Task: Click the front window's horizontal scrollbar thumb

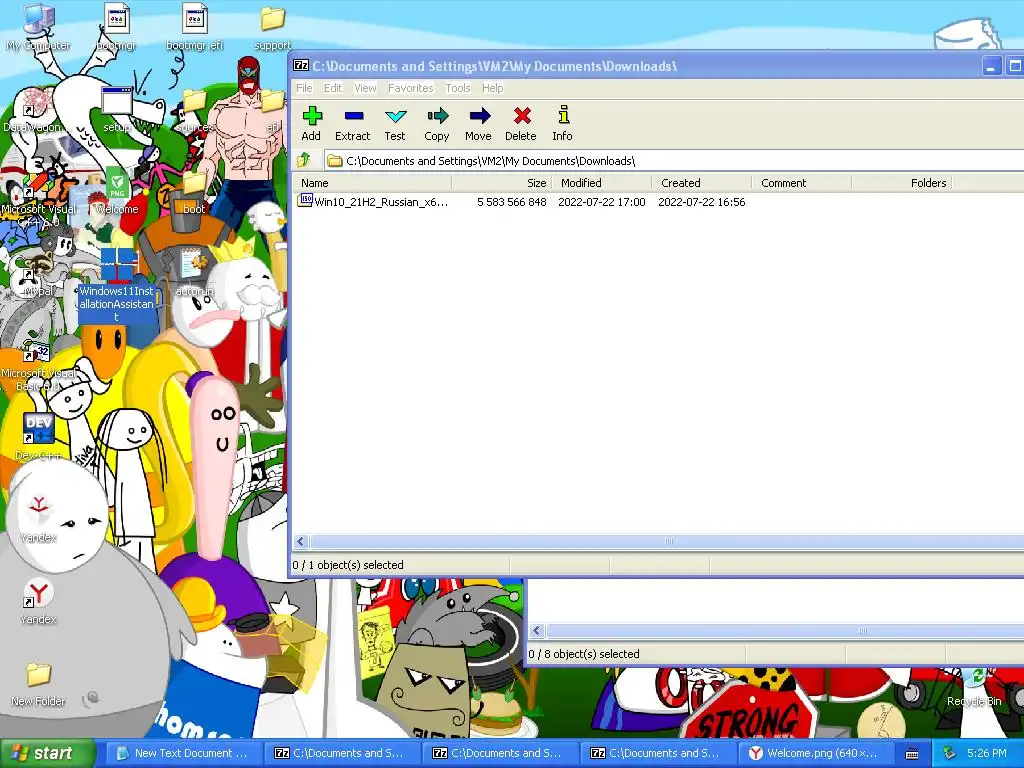Action: point(667,541)
